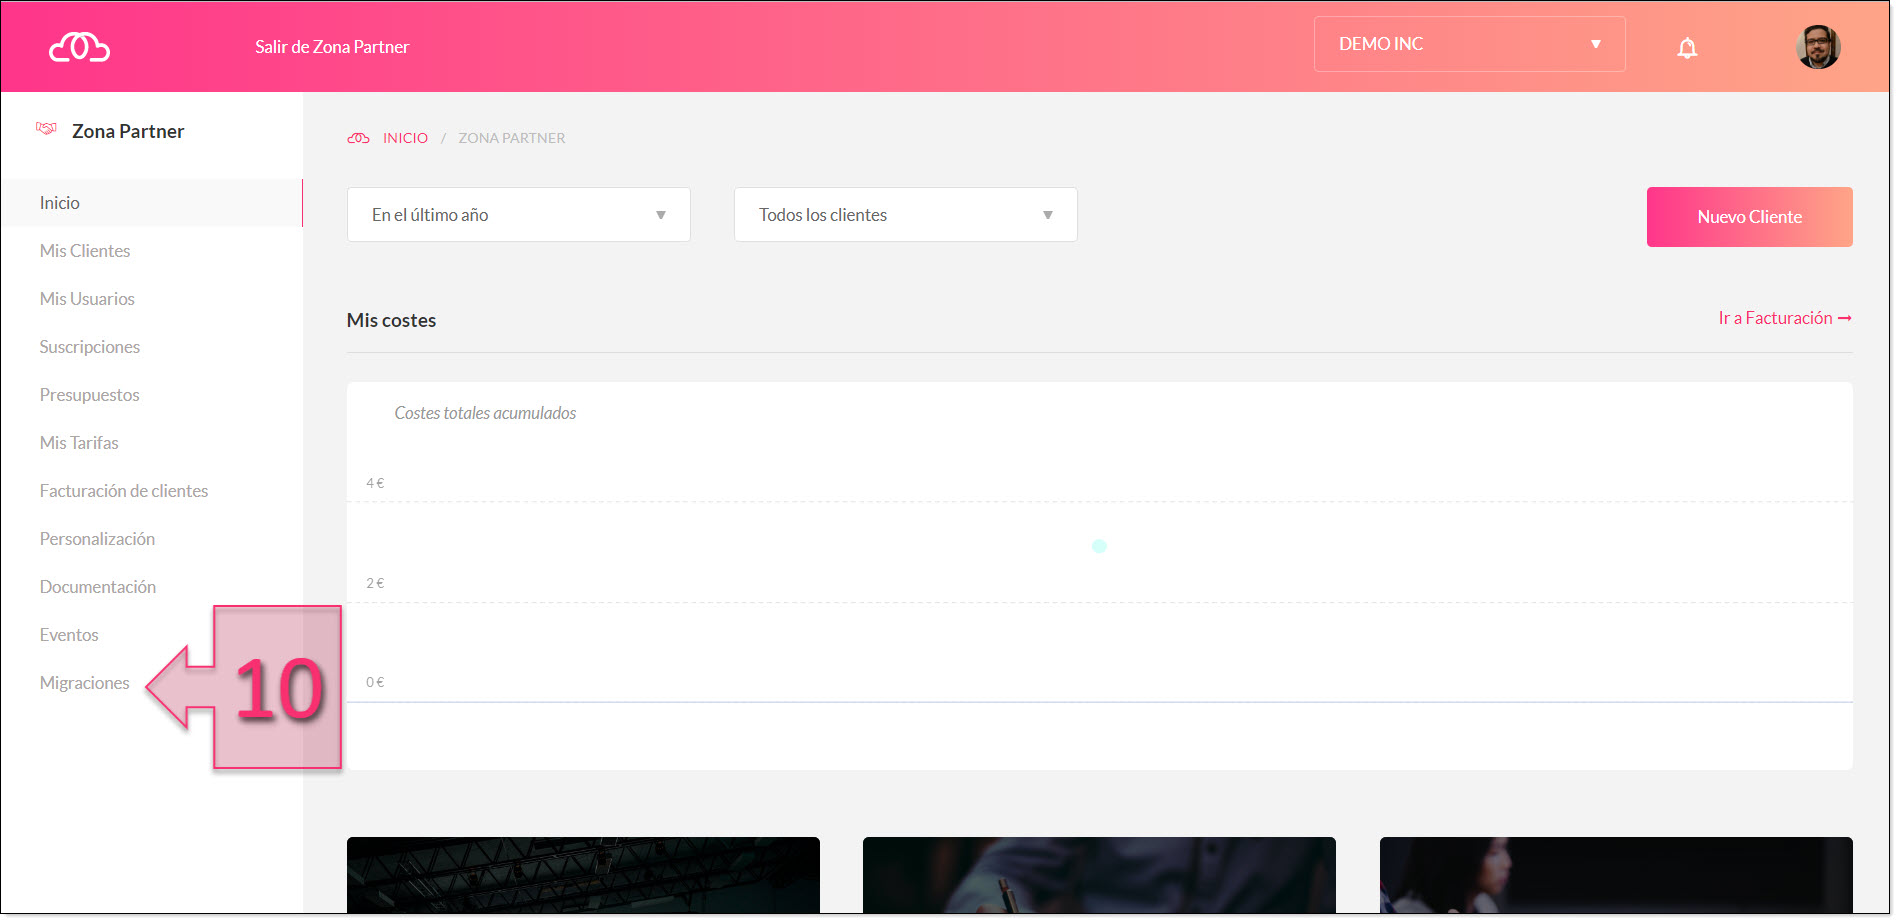Click the middle image card
The width and height of the screenshot is (1898, 922).
tap(1099, 875)
